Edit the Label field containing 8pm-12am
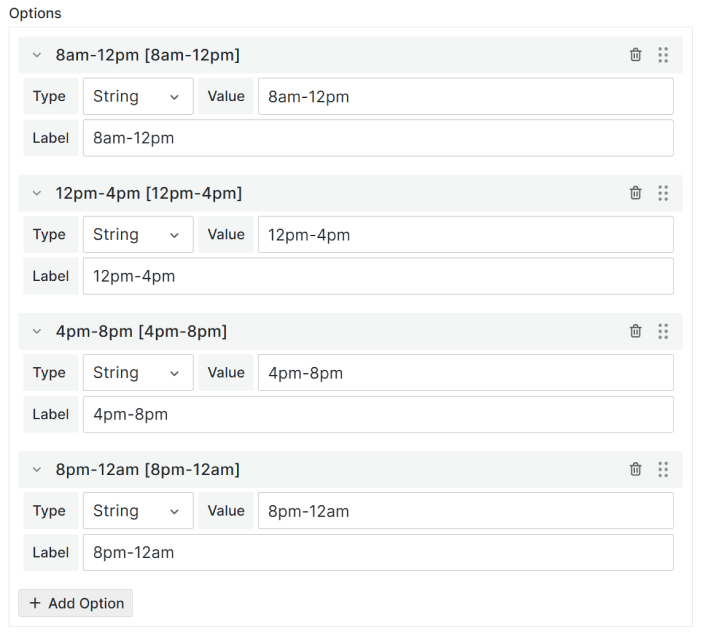705x632 pixels. point(378,552)
